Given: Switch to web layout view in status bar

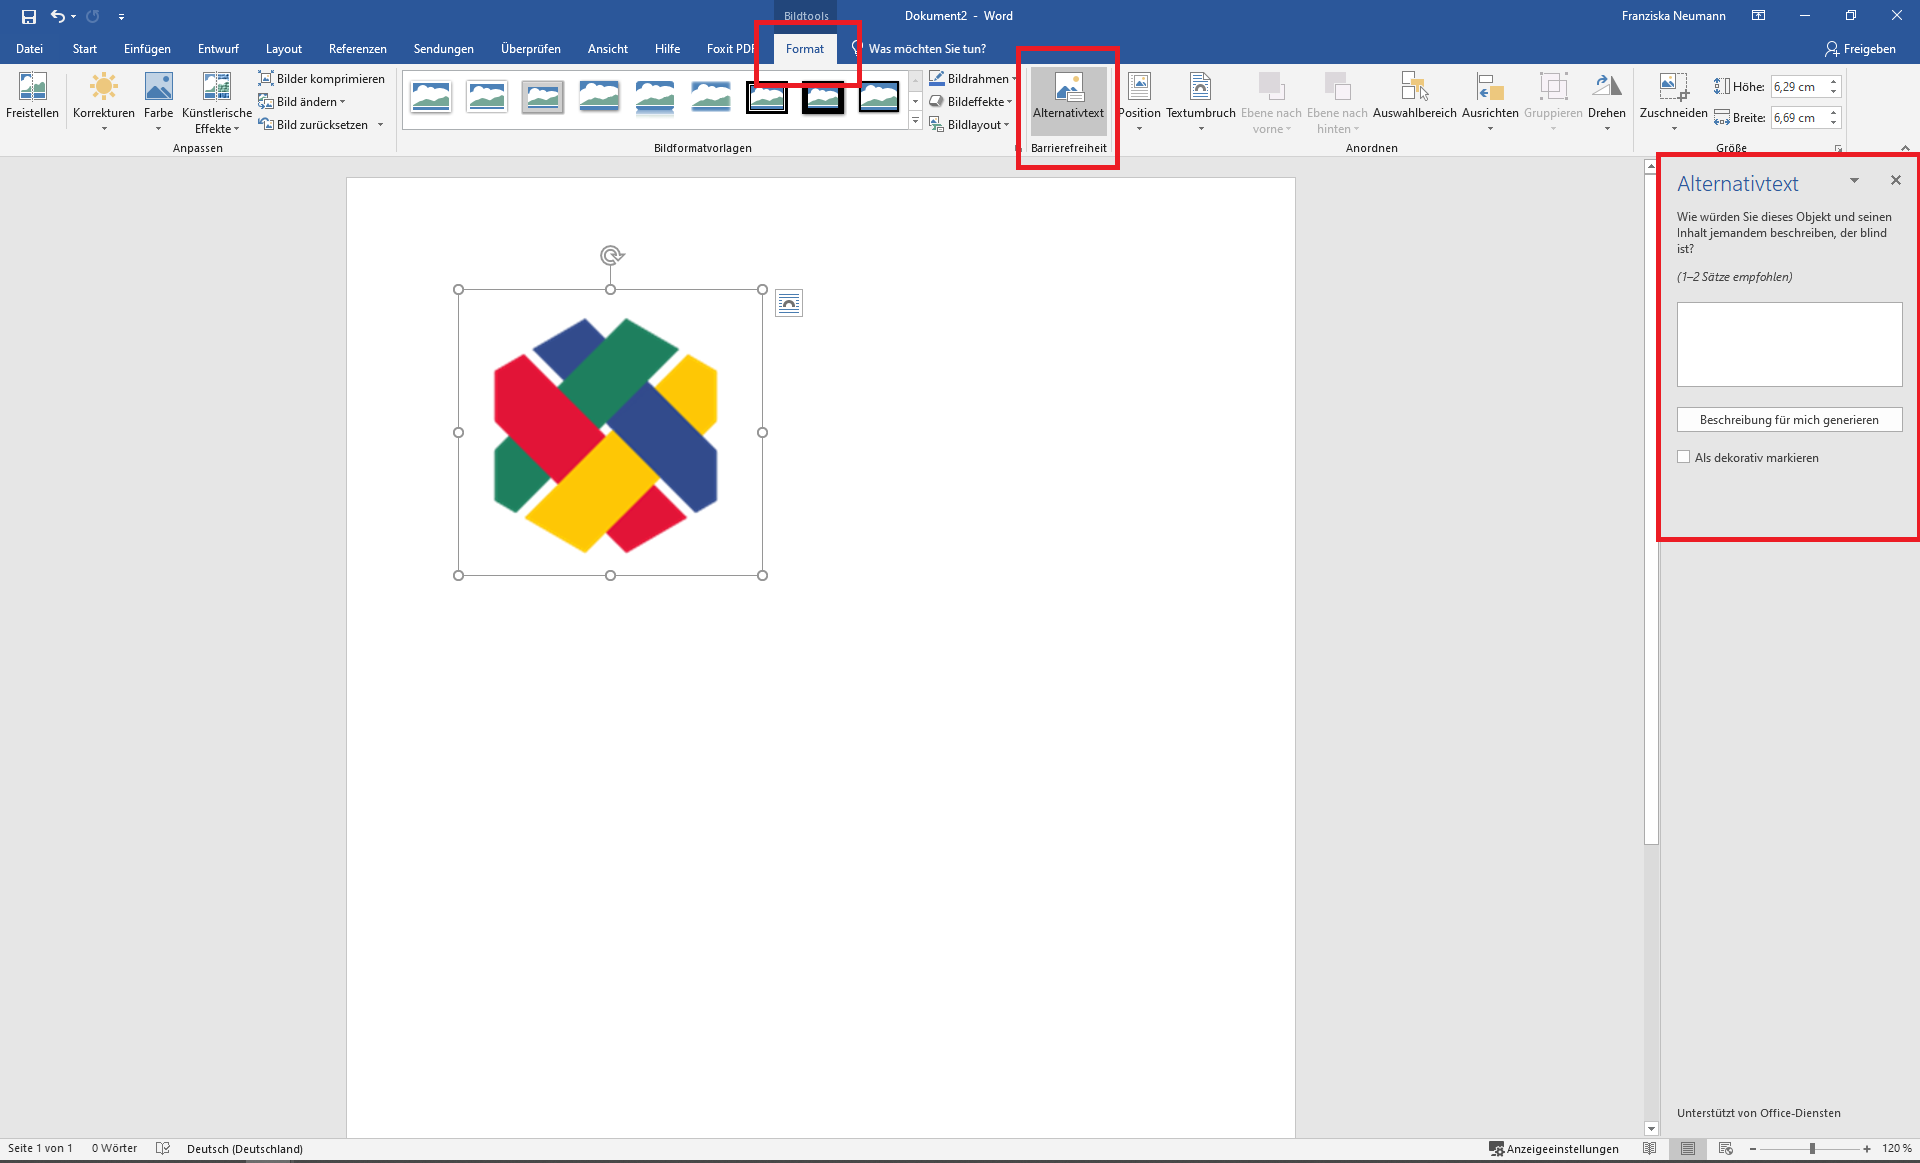Looking at the screenshot, I should click(1726, 1148).
